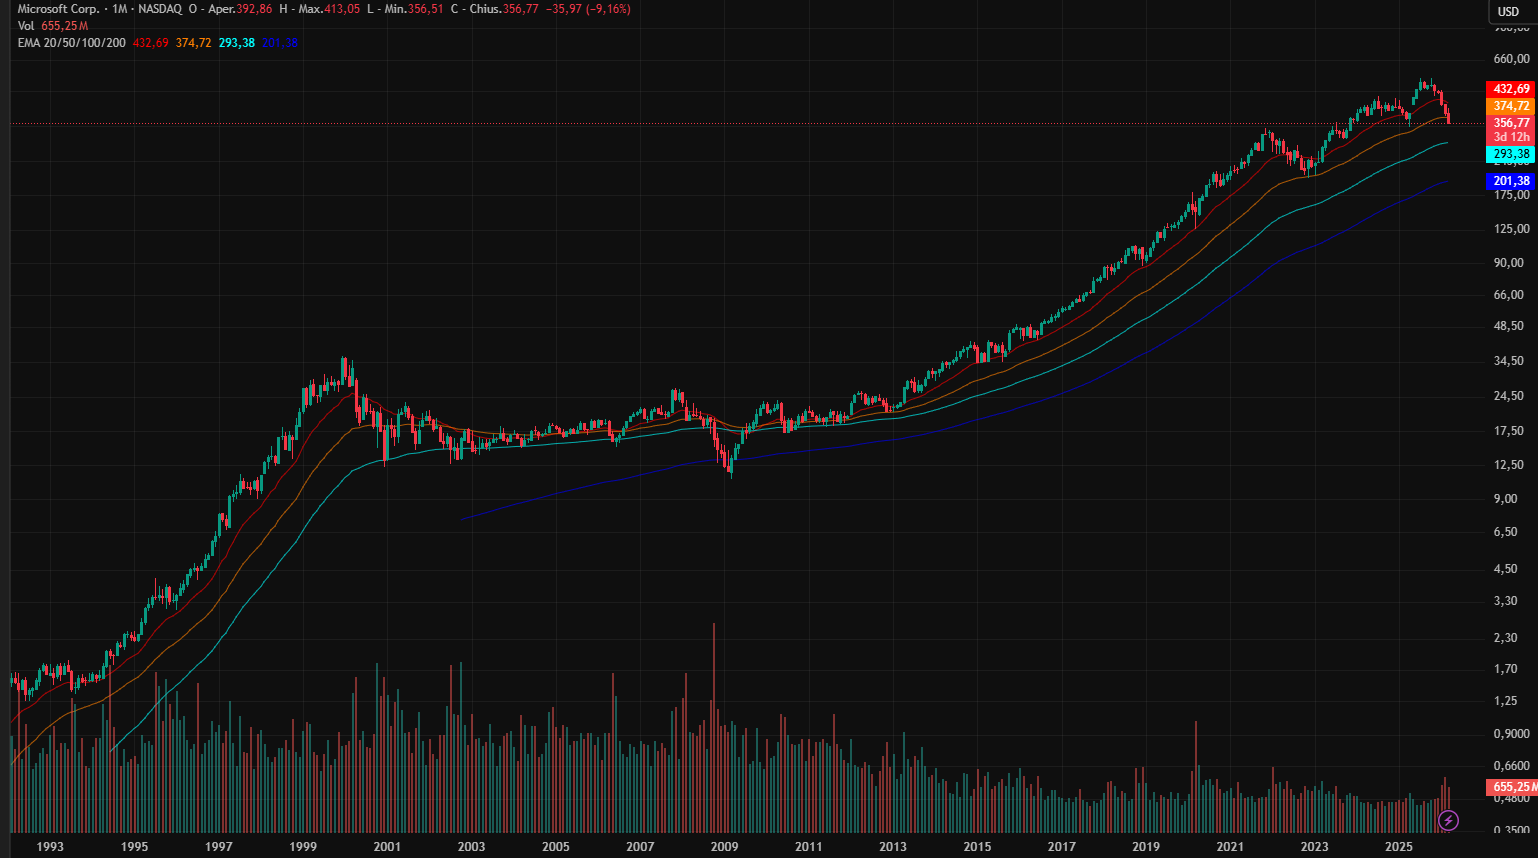1538x858 pixels.
Task: Click the 3,30 price scale label
Action: click(1506, 601)
